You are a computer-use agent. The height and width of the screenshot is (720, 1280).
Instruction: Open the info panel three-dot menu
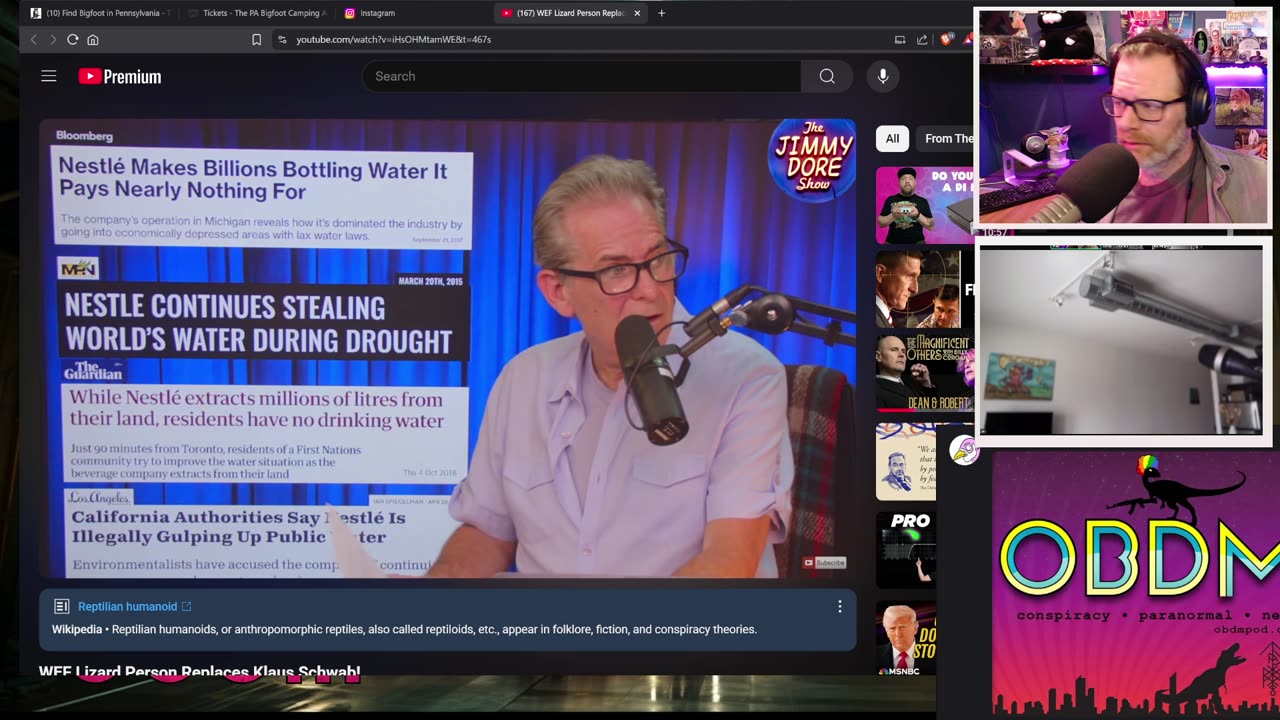pos(839,606)
